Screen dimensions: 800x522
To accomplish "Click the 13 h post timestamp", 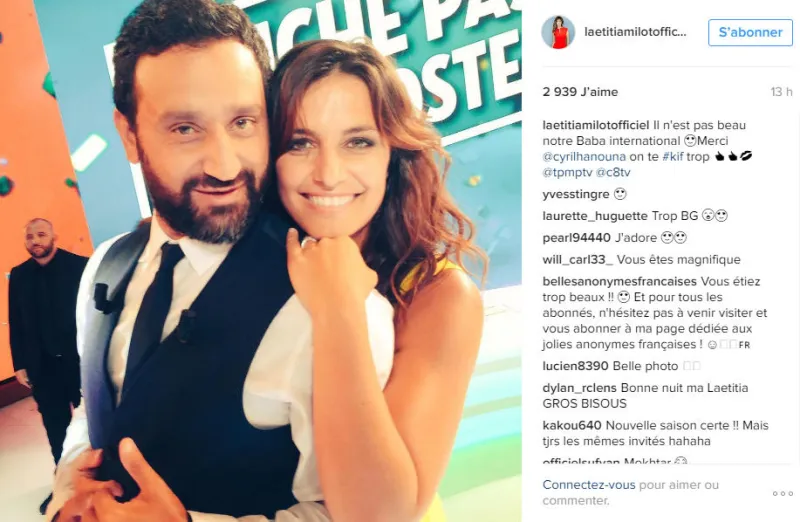I will tap(781, 92).
